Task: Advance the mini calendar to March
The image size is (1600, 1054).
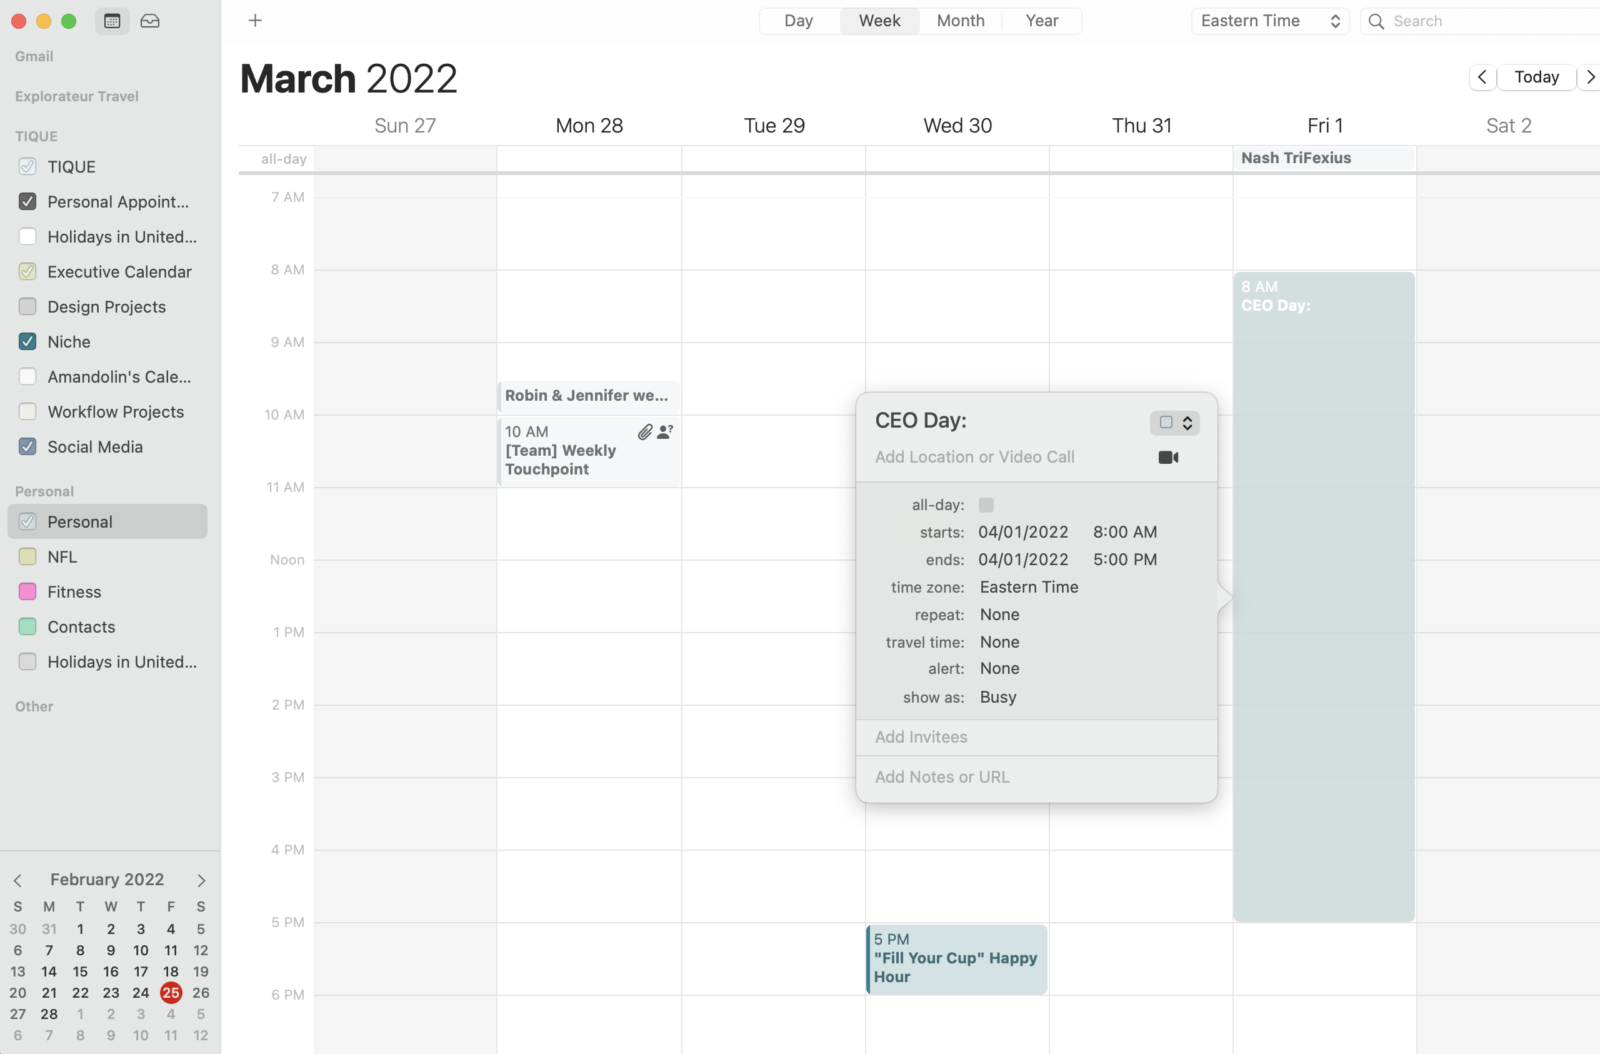Action: click(x=200, y=879)
